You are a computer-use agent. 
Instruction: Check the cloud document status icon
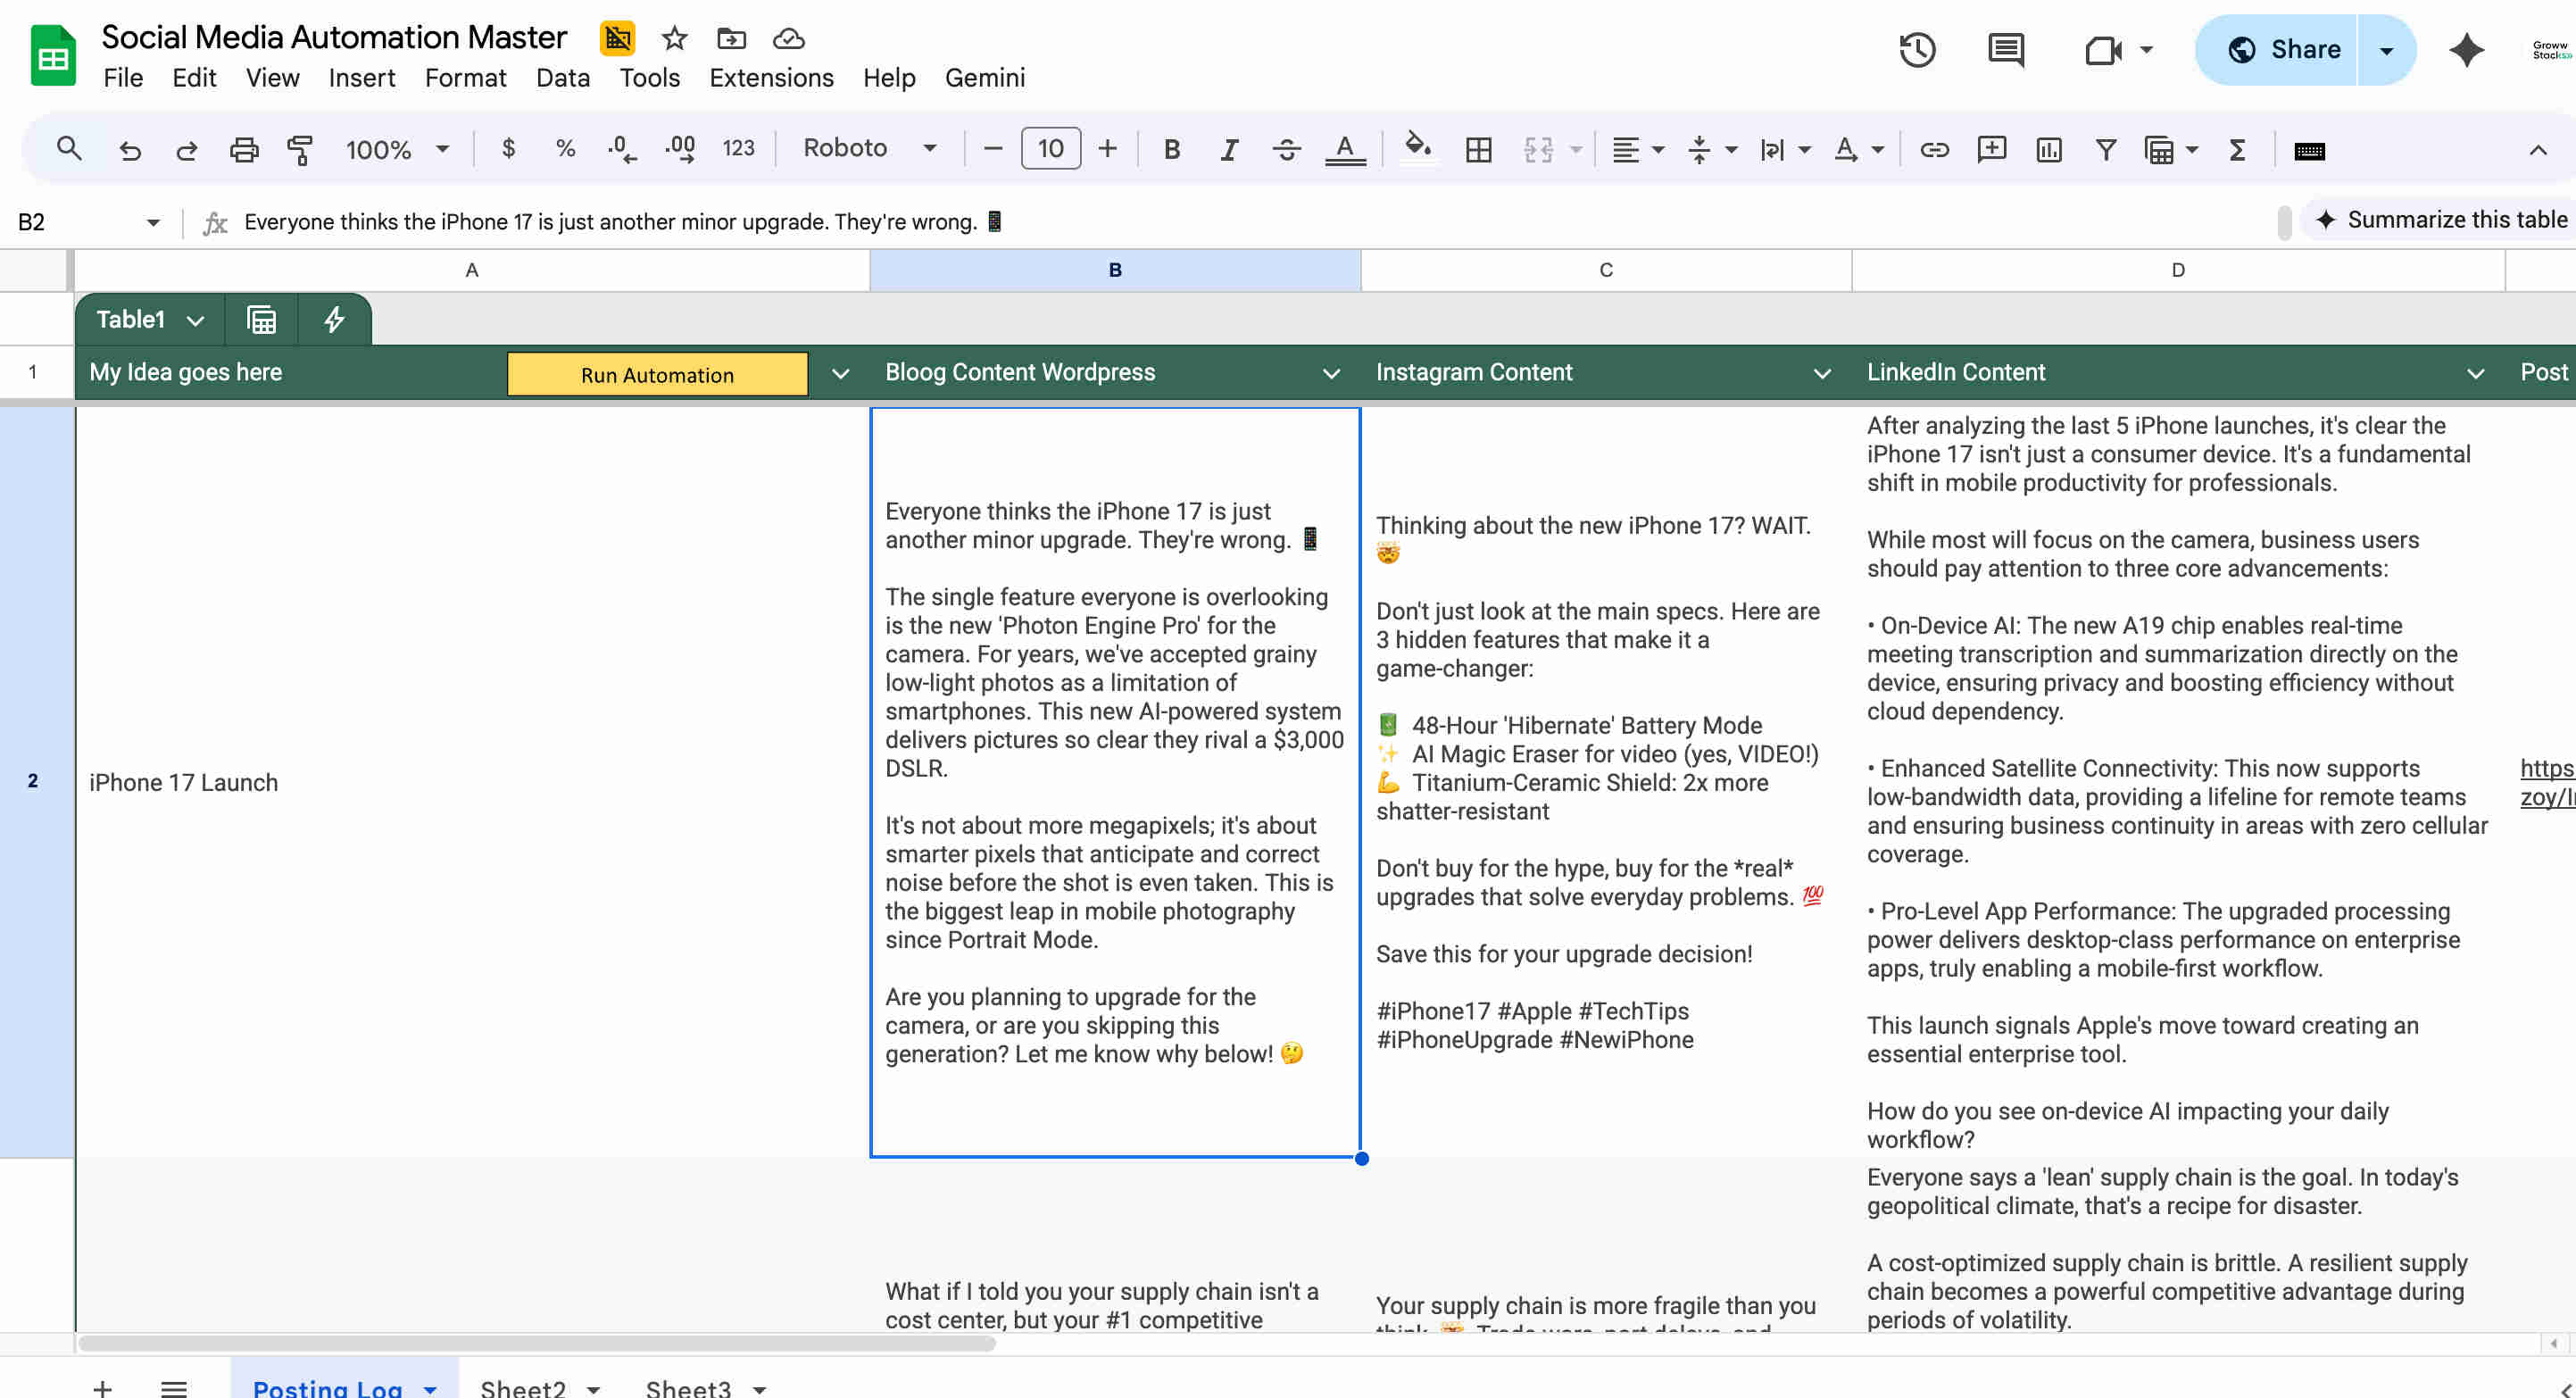789,39
